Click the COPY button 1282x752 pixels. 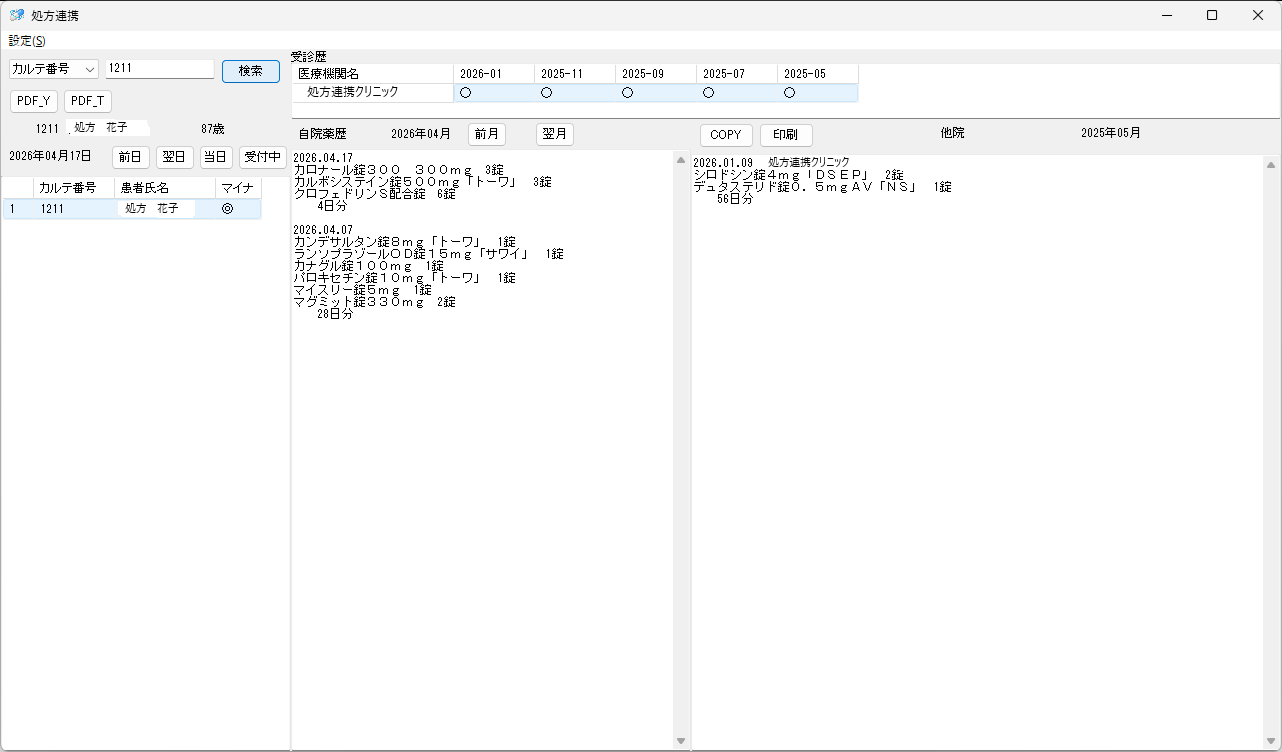pyautogui.click(x=726, y=135)
